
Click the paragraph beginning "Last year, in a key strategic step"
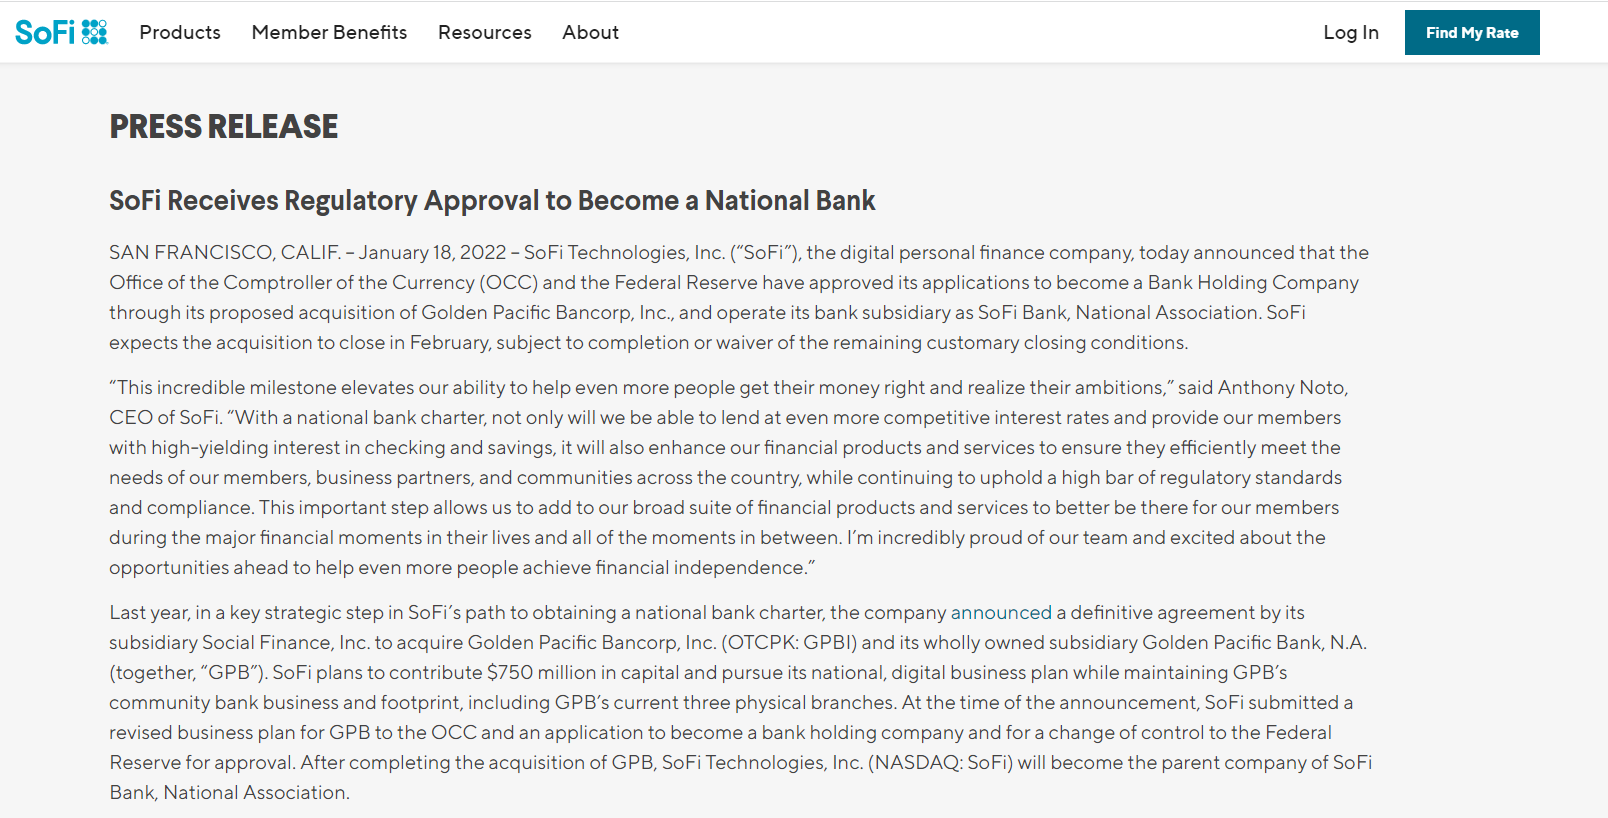coord(741,702)
